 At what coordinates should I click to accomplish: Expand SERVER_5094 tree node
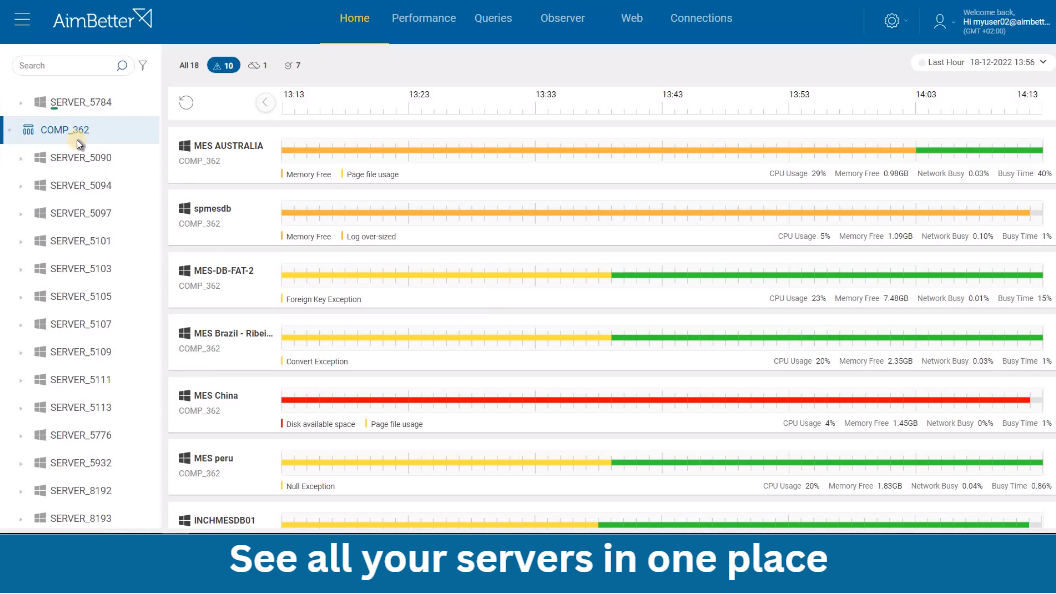pyautogui.click(x=21, y=186)
